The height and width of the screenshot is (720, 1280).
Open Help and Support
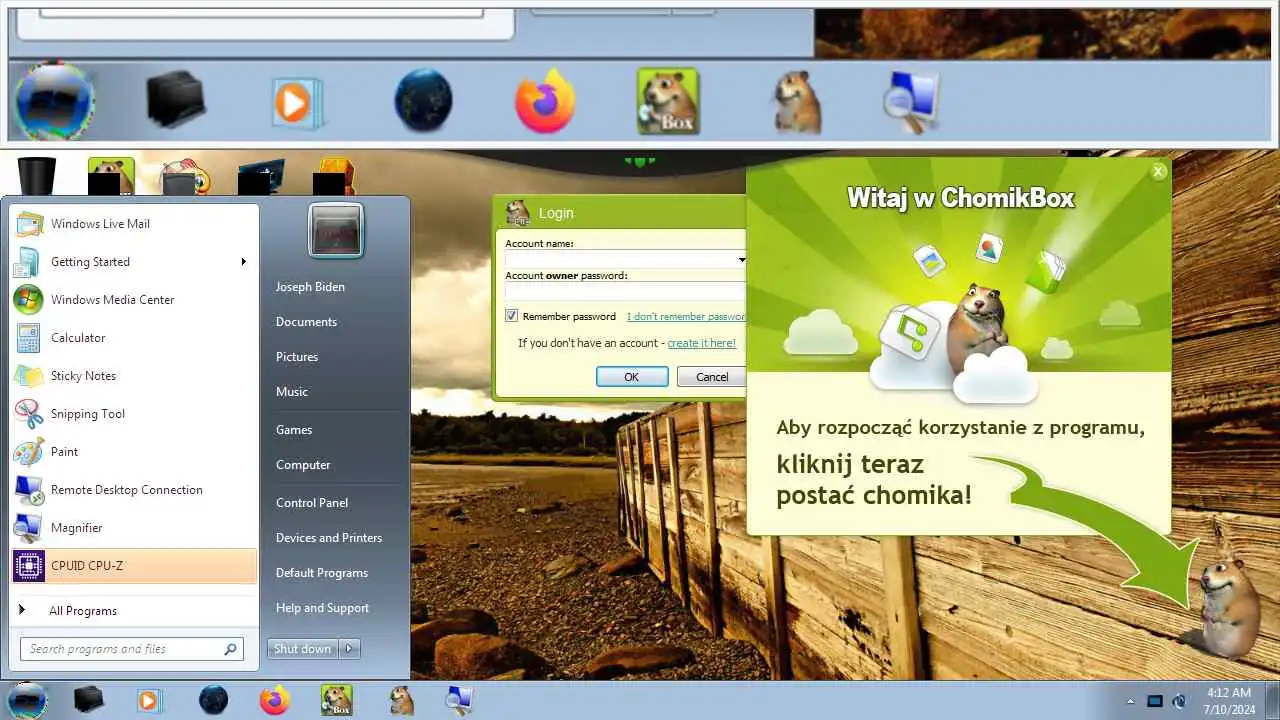tap(322, 608)
